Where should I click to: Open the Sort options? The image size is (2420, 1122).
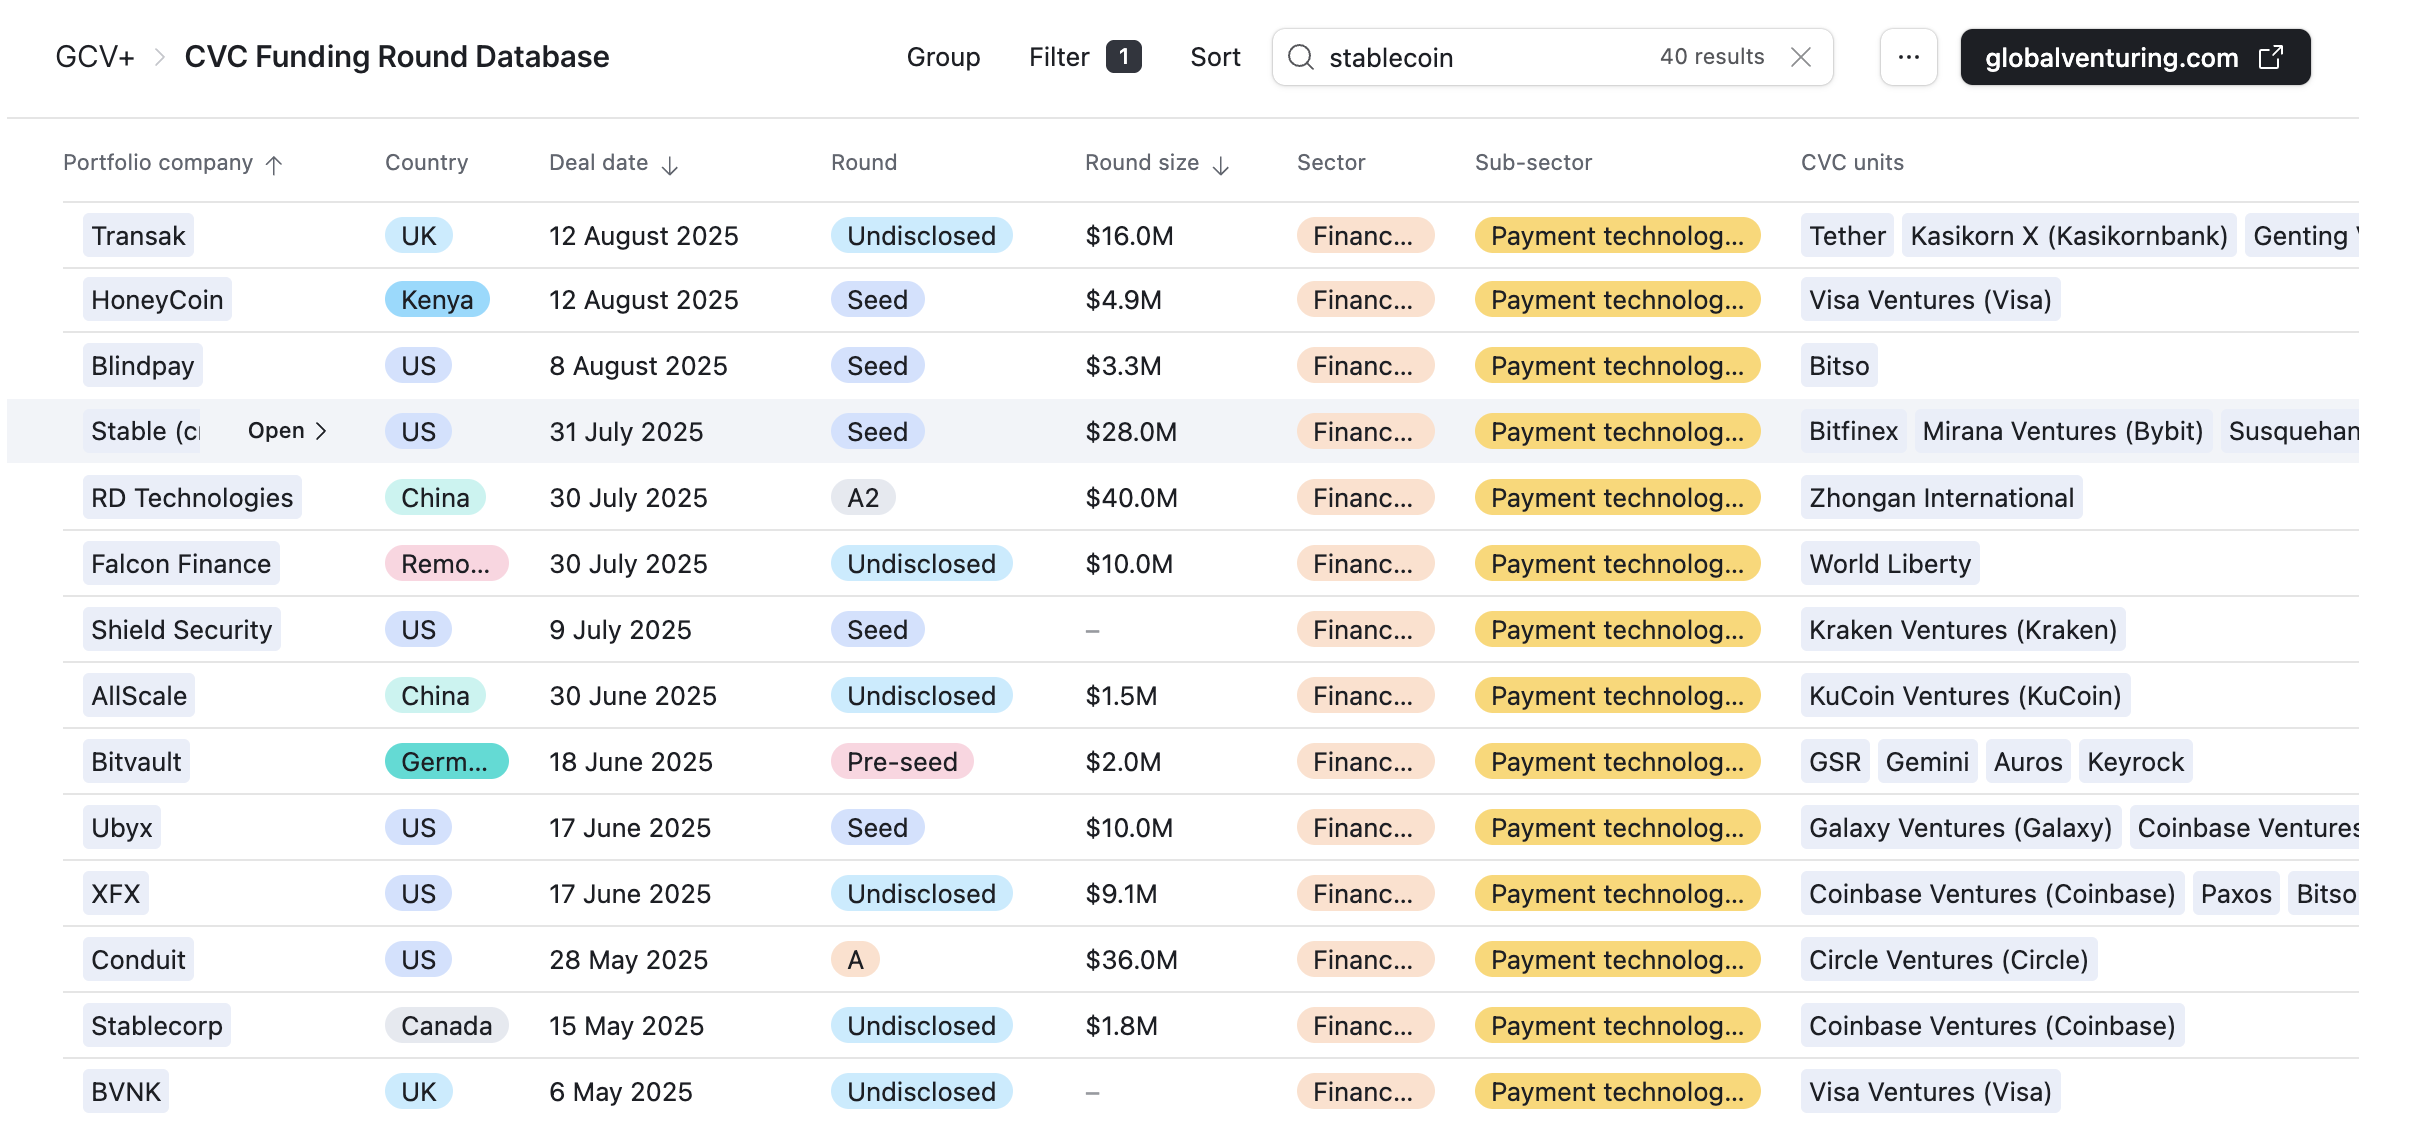[x=1215, y=57]
